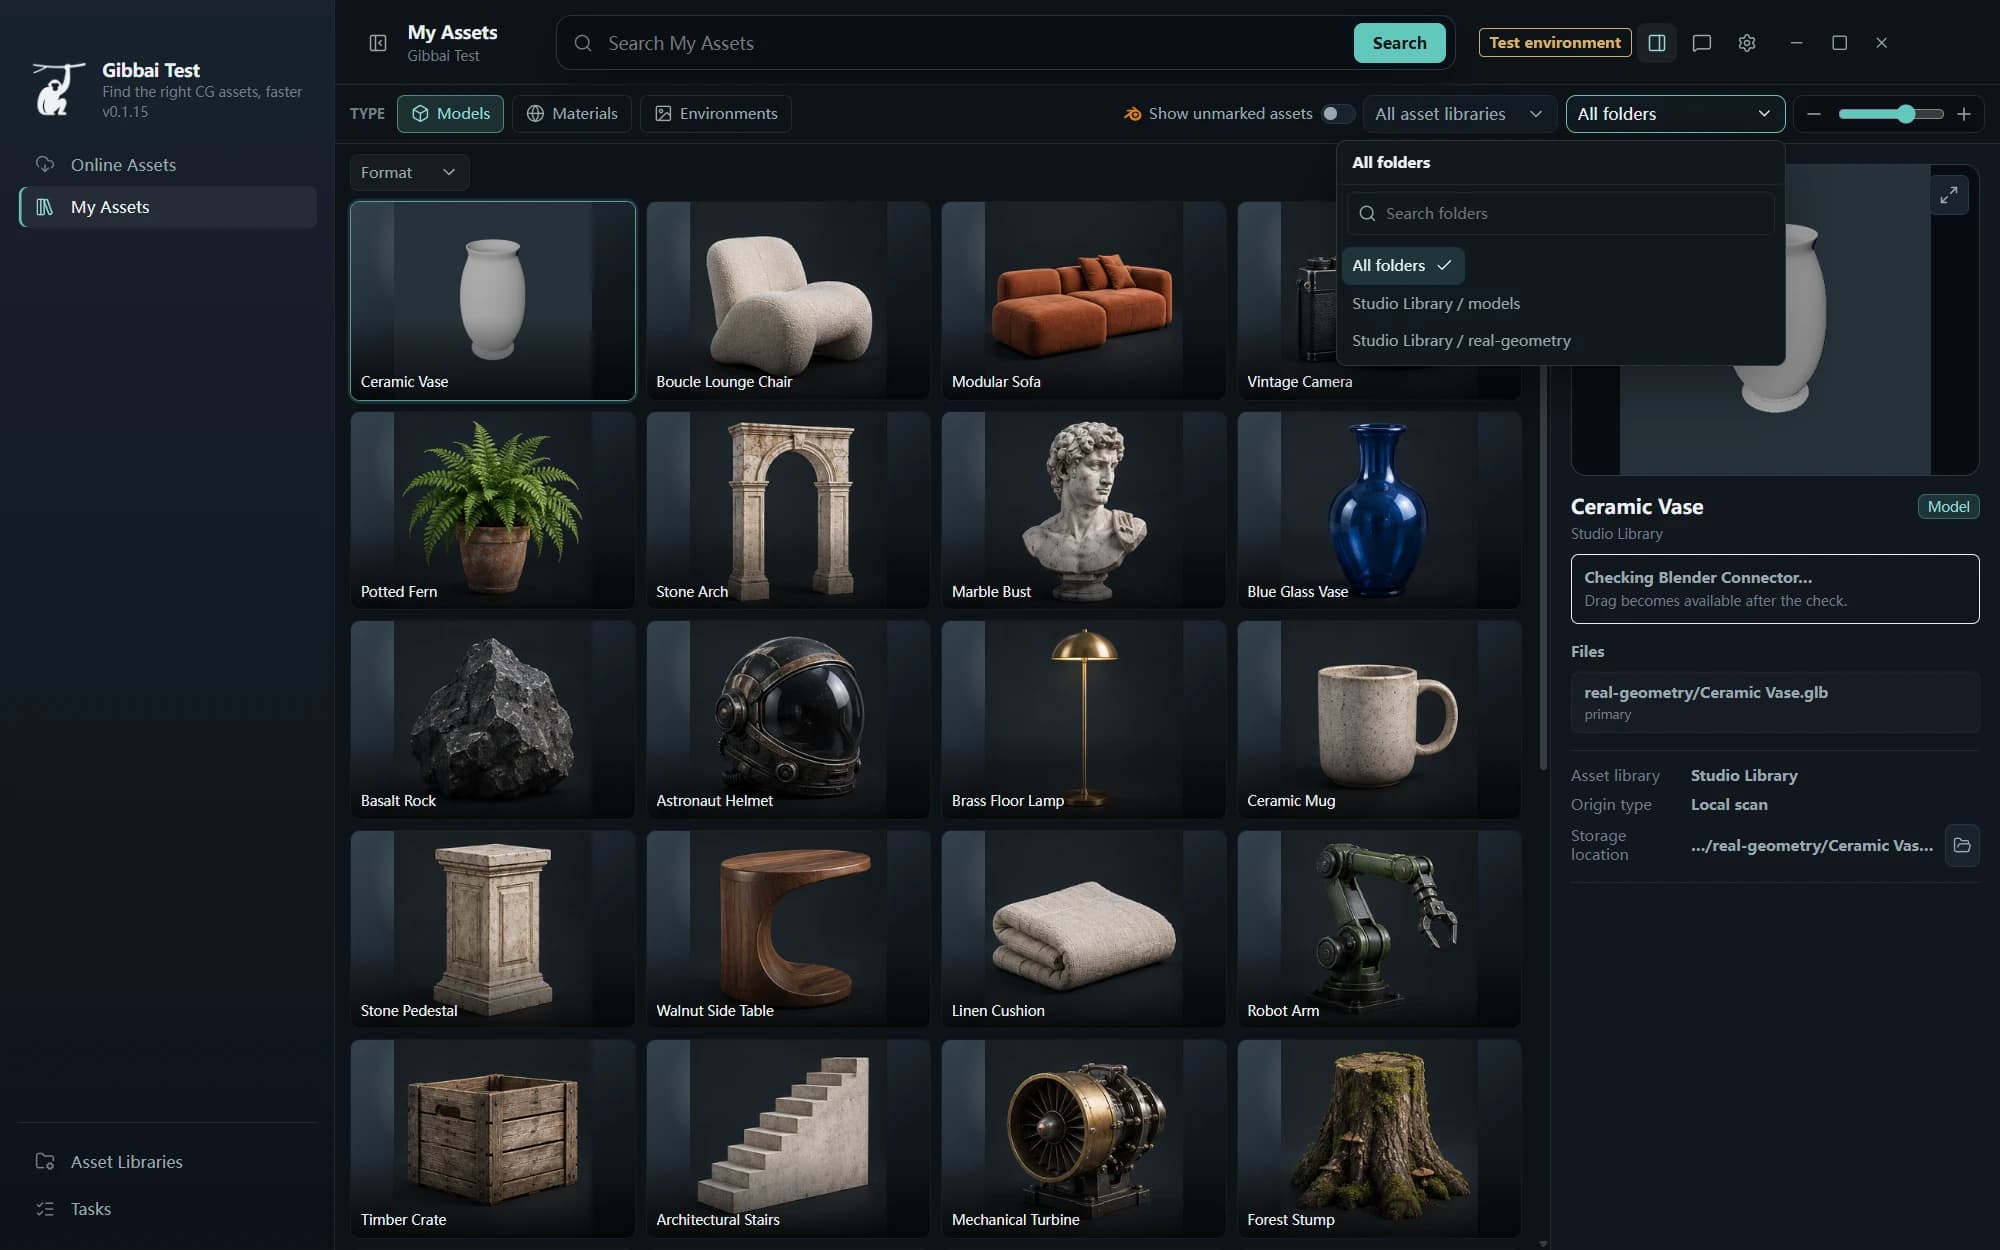Open settings gear icon
The height and width of the screenshot is (1250, 2000).
(x=1747, y=43)
